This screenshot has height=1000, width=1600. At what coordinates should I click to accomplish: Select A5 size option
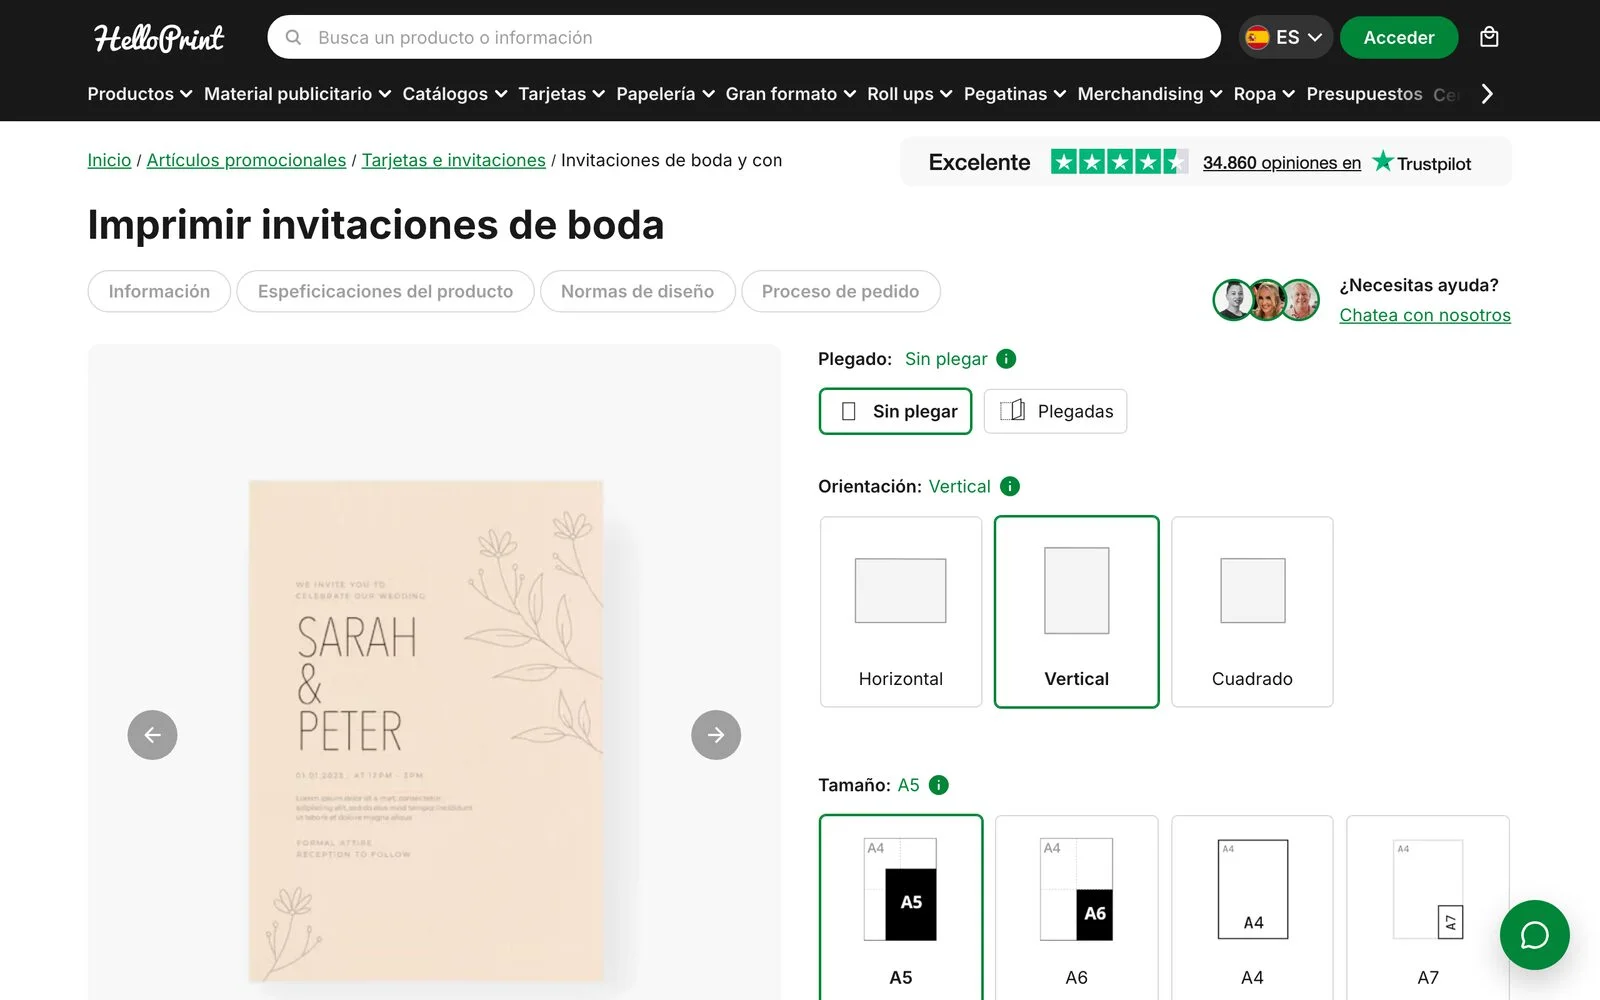point(901,908)
